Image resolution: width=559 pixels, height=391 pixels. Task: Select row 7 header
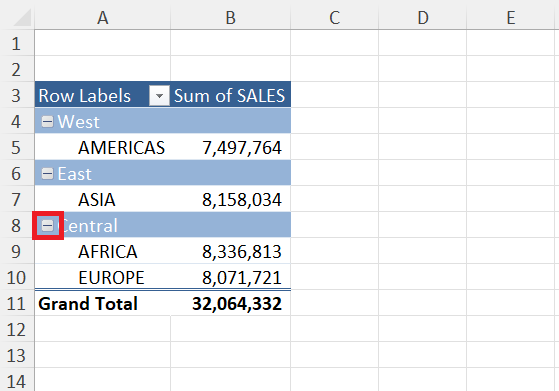[16, 200]
